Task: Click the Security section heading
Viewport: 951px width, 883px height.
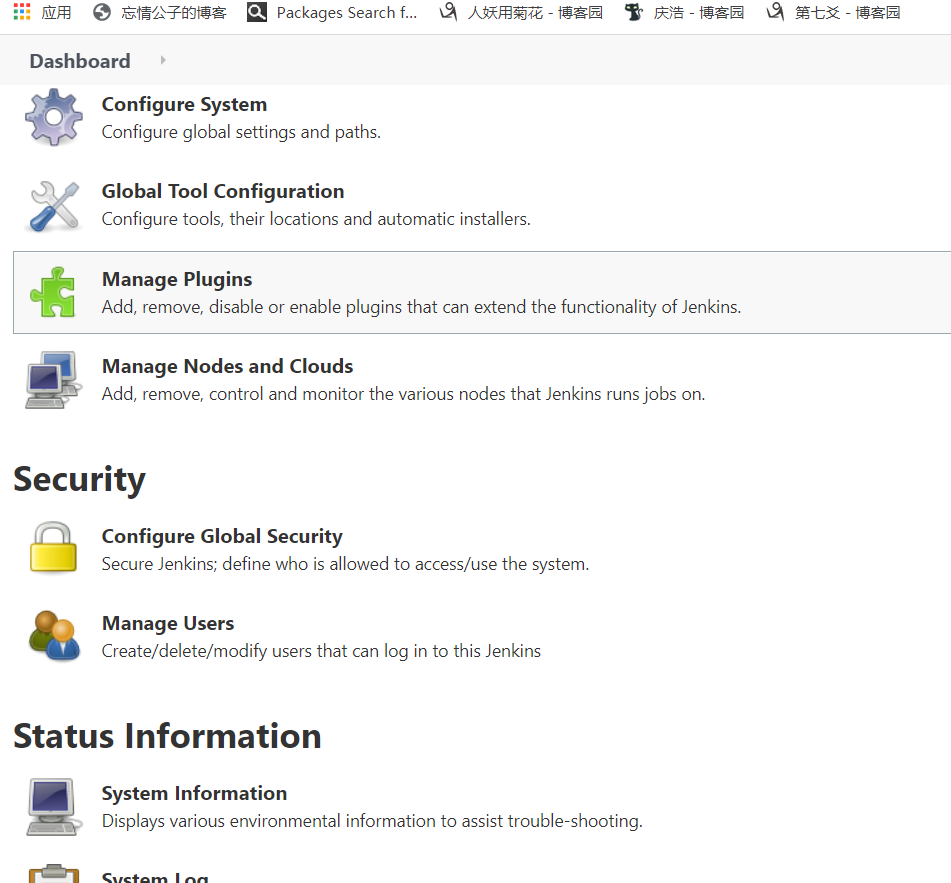Action: click(x=79, y=480)
